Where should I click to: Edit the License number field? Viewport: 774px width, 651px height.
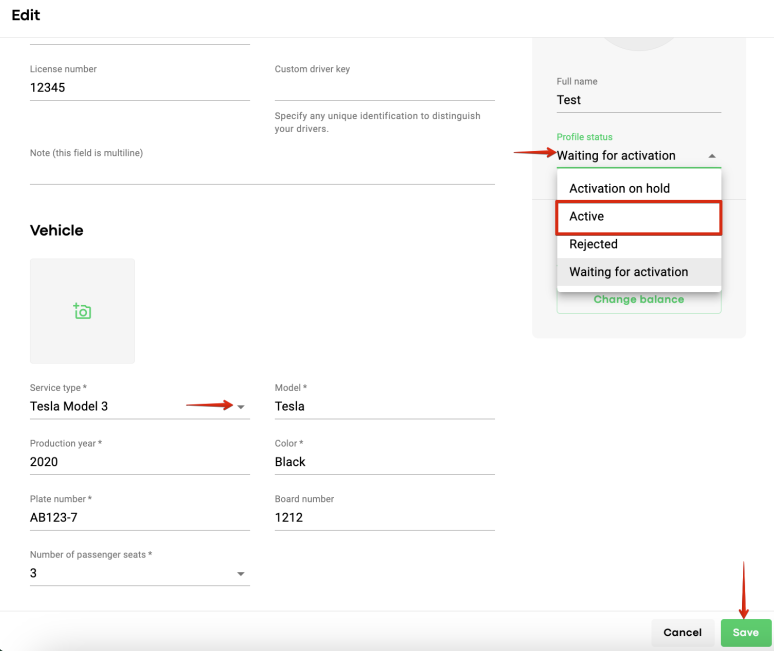(x=140, y=88)
